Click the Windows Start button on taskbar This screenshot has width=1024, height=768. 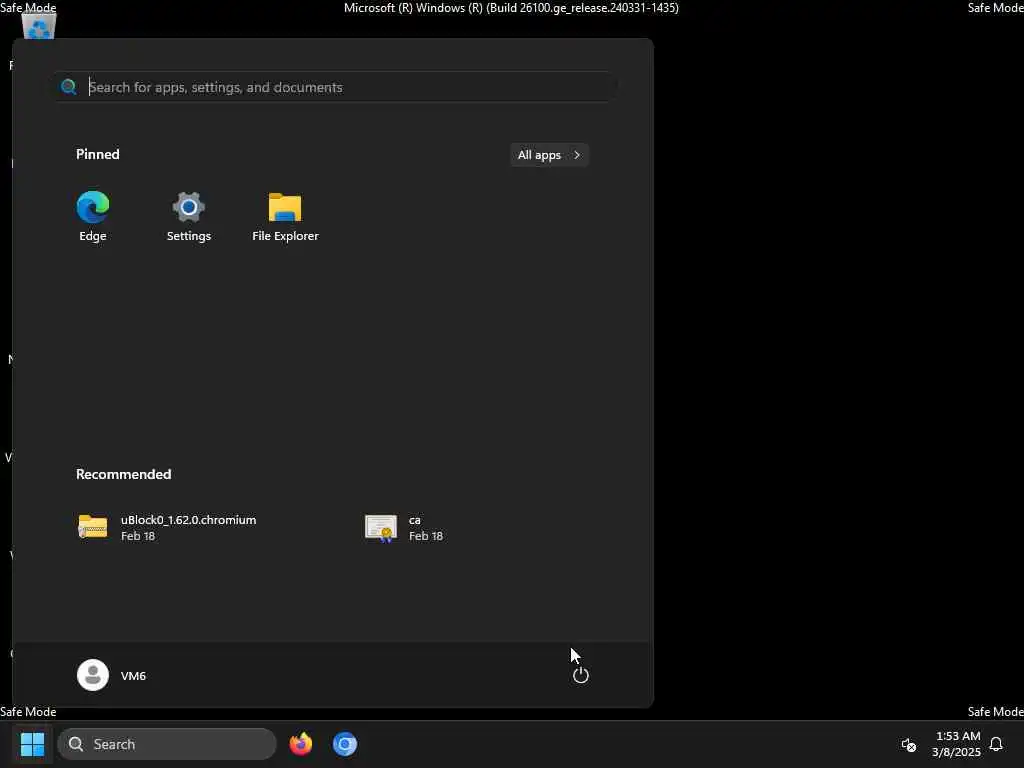coord(33,744)
